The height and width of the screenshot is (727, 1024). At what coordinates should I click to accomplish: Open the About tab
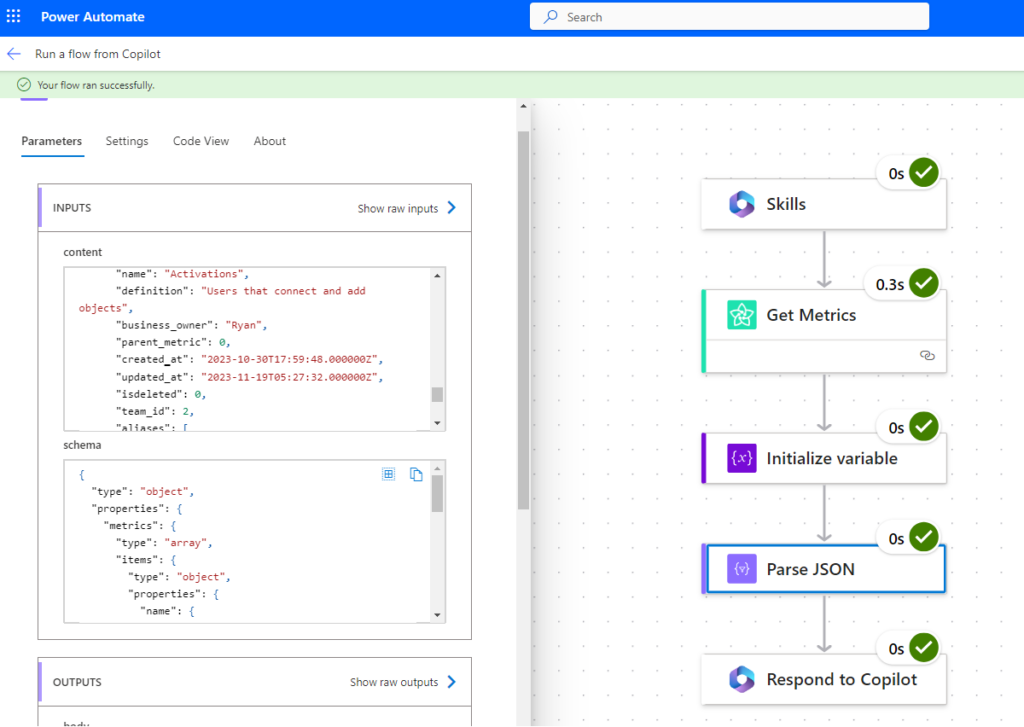pos(270,141)
